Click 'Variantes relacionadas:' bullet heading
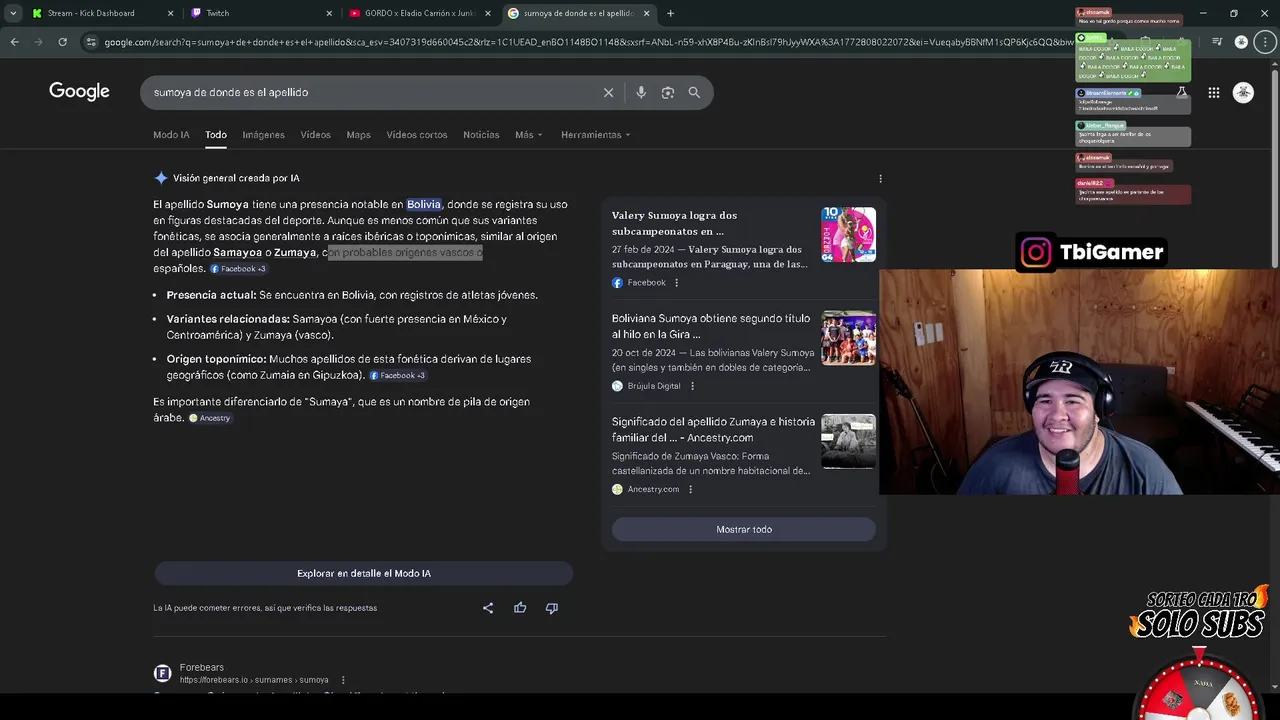This screenshot has width=1280, height=720. click(228, 319)
